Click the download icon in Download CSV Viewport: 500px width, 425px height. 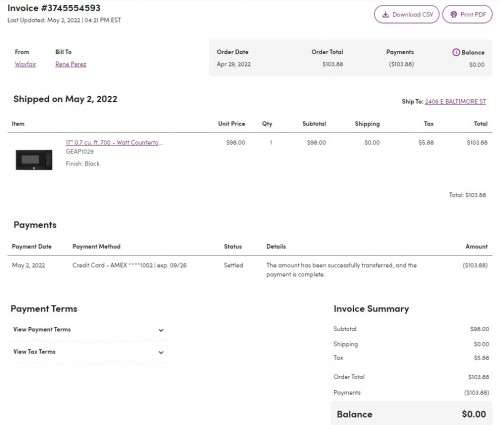coord(385,15)
